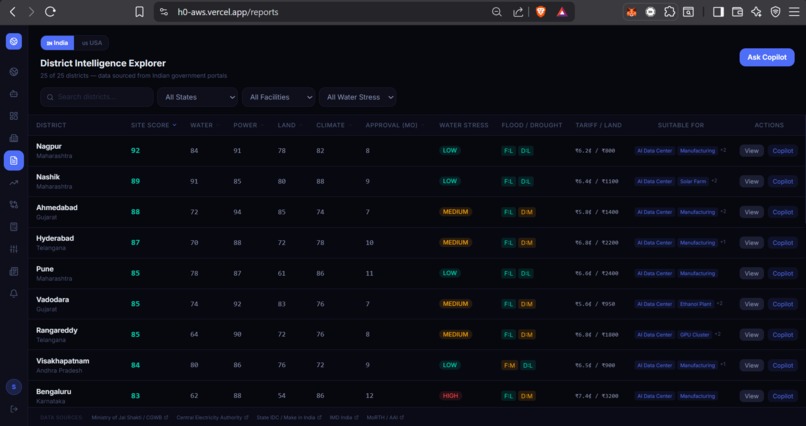
Task: Switch country to India
Action: [x=57, y=43]
